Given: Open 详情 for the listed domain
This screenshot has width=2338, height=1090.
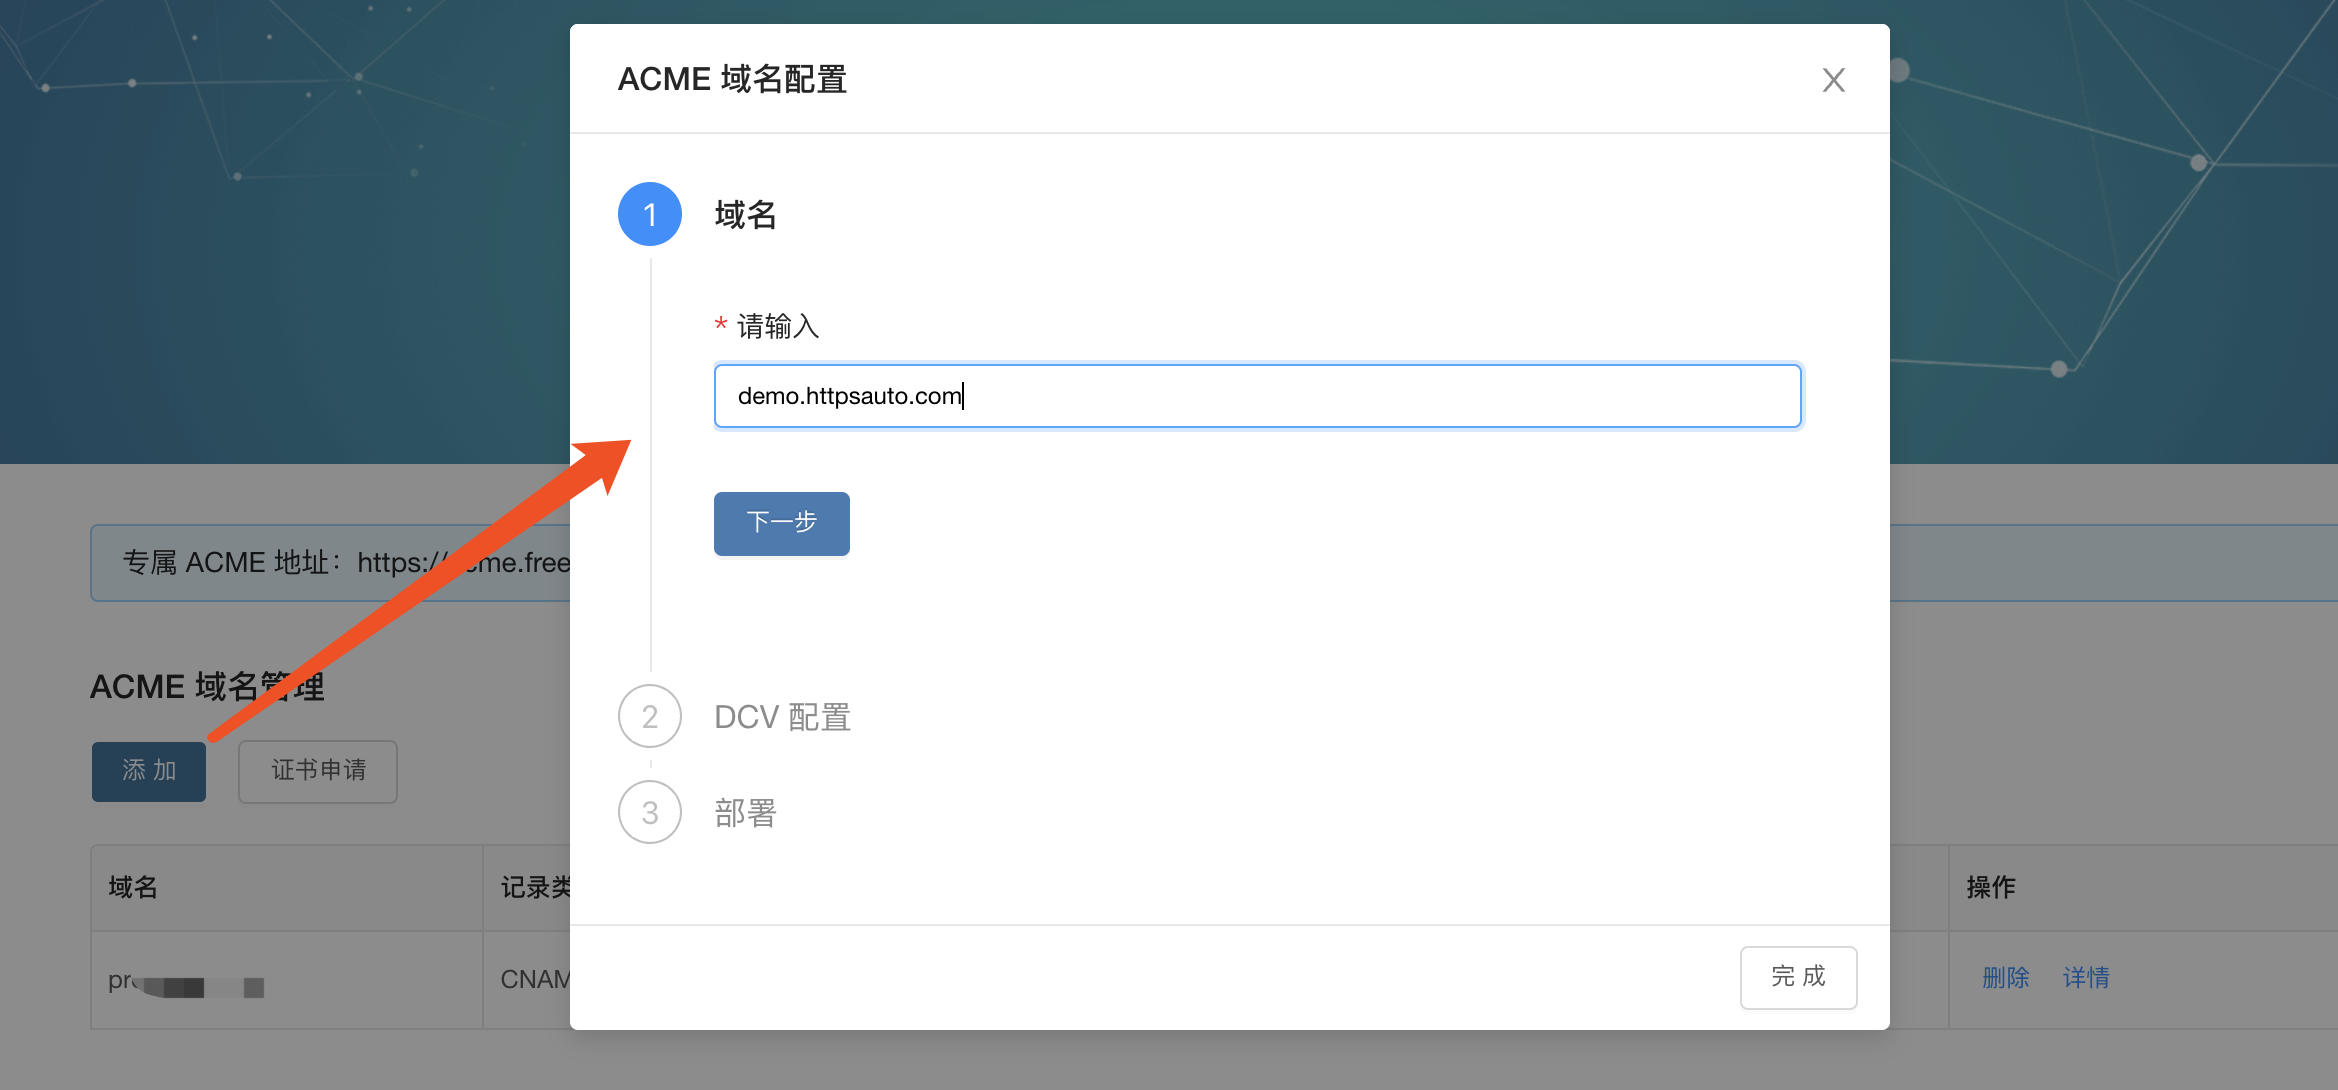Looking at the screenshot, I should point(2086,978).
